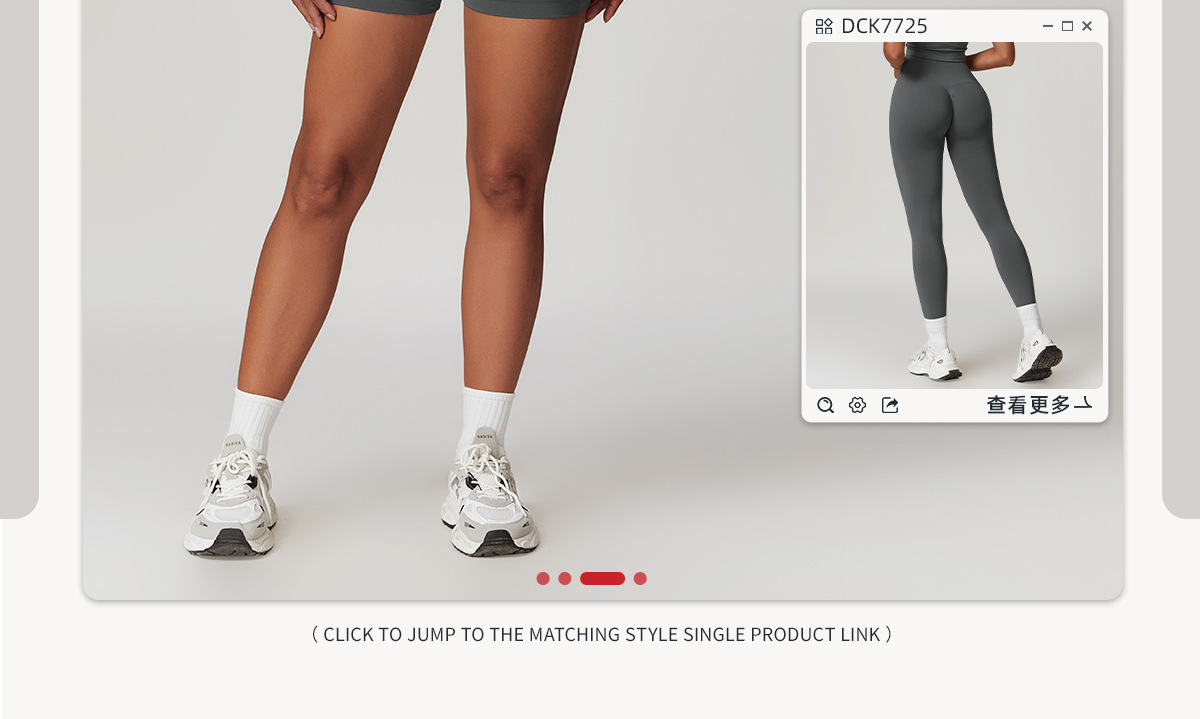Maximize the DCK7725 popup window
This screenshot has width=1200, height=719.
tap(1067, 26)
